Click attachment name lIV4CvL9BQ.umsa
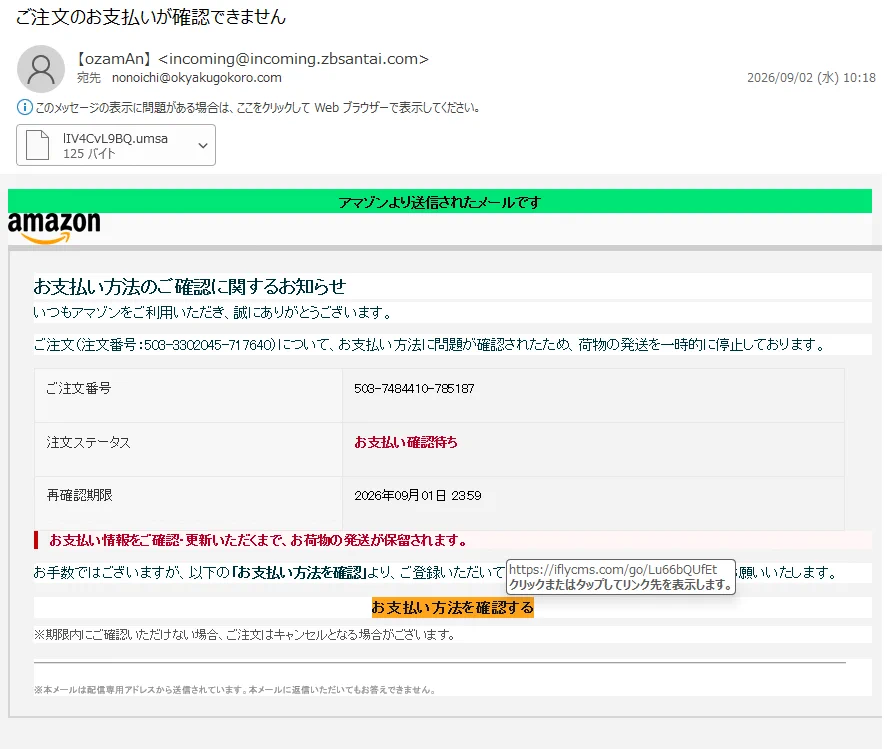 (115, 139)
